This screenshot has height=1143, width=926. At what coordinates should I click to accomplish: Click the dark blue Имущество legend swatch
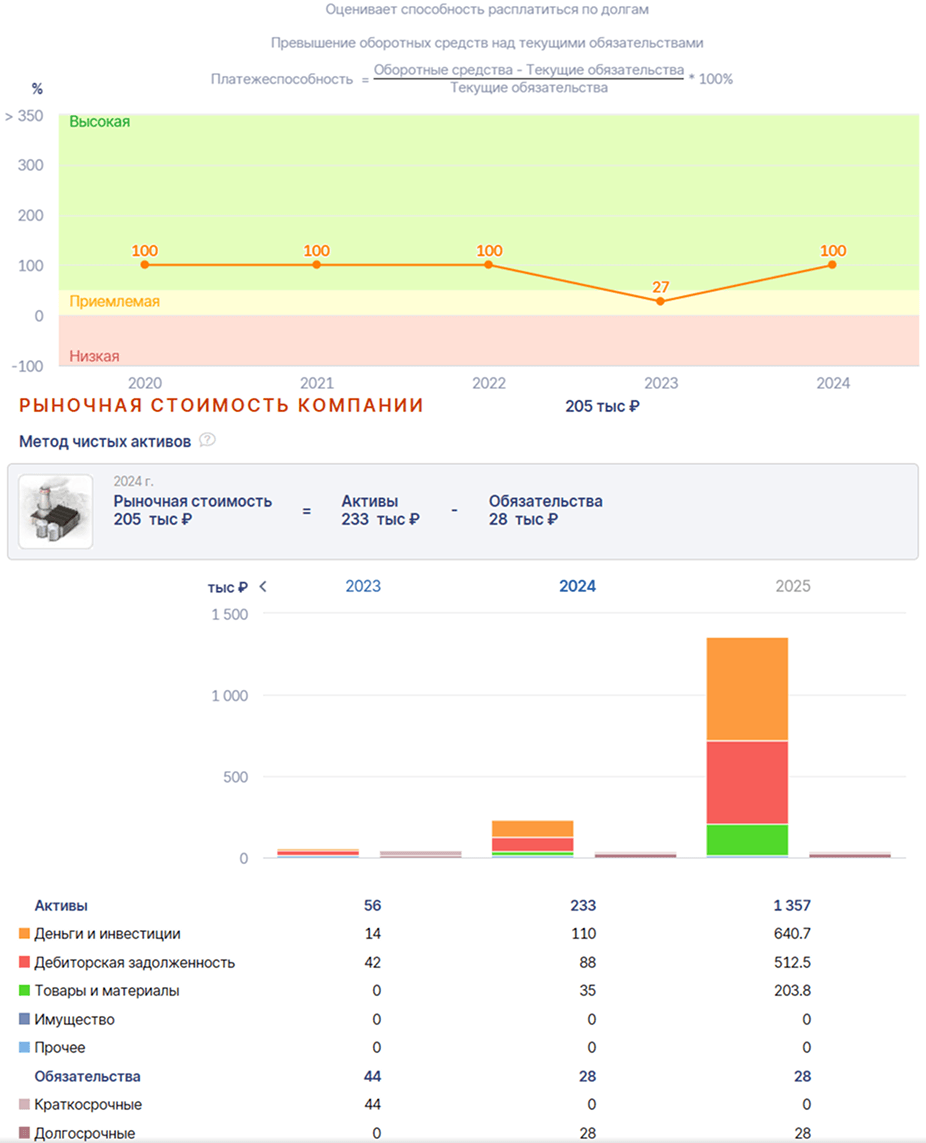pyautogui.click(x=24, y=1019)
